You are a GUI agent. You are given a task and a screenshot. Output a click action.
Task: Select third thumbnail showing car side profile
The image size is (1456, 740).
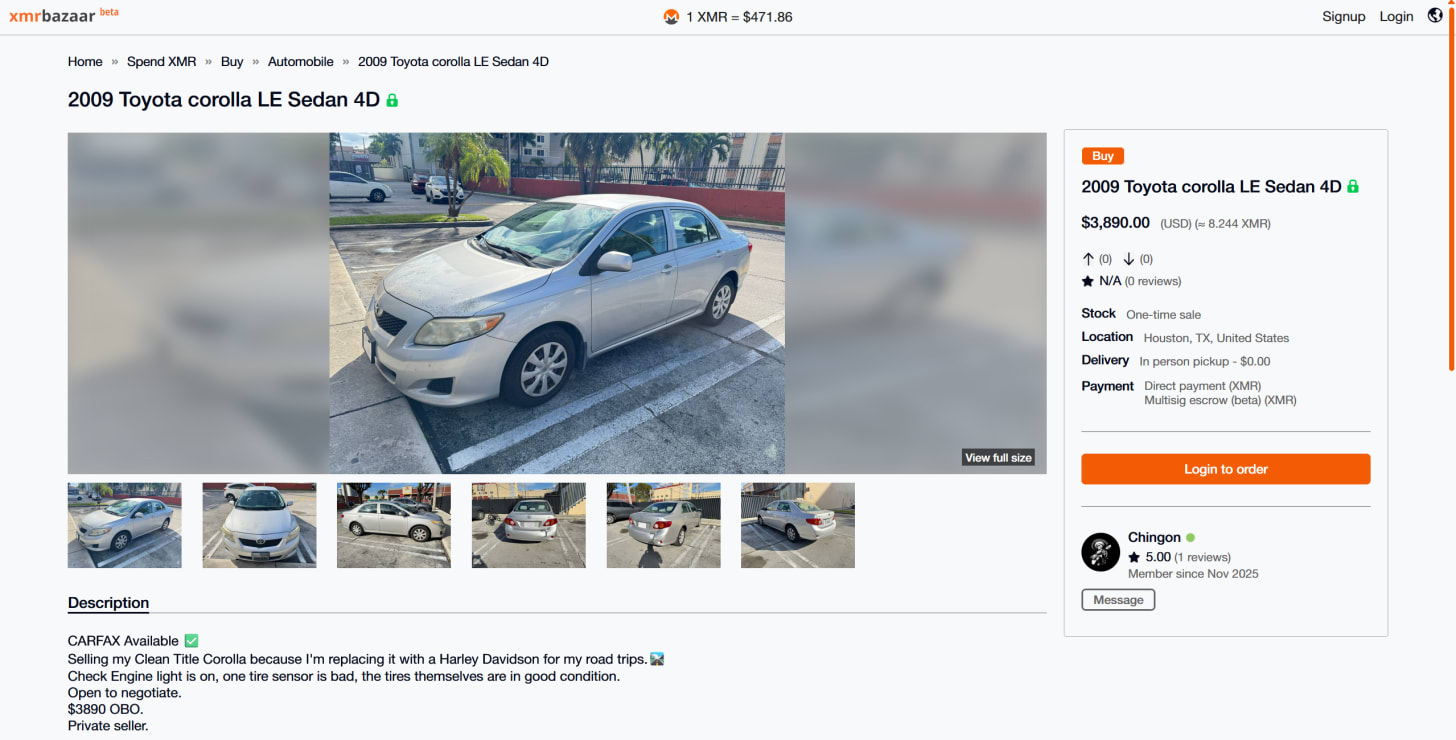[x=394, y=525]
